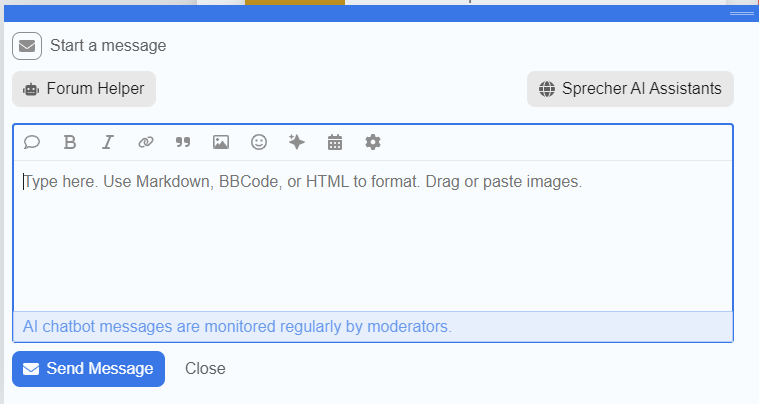The image size is (759, 404).
Task: Select the Forum Helper chatbot
Action: click(84, 89)
